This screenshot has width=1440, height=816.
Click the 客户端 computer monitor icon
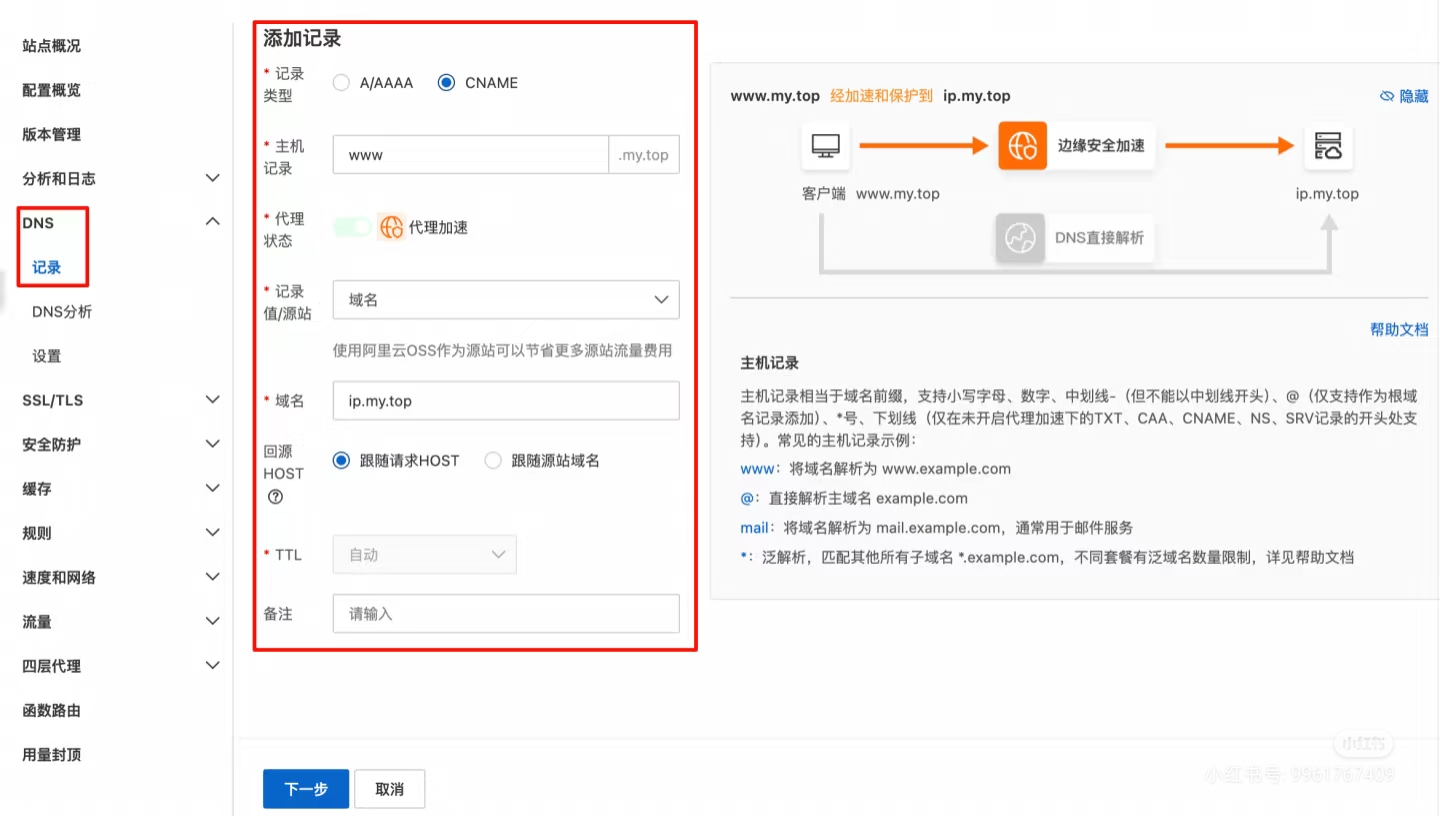825,146
